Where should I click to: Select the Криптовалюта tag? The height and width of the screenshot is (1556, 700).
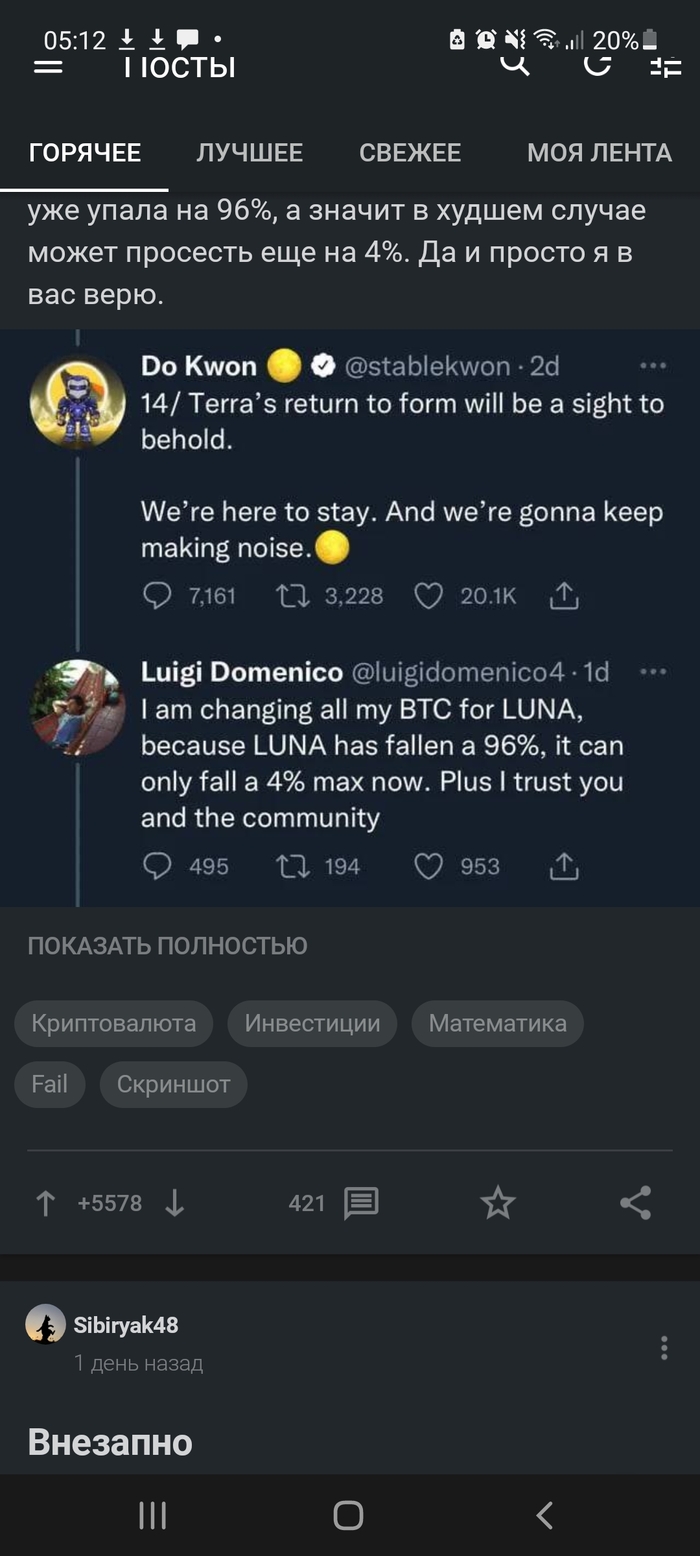[113, 1023]
